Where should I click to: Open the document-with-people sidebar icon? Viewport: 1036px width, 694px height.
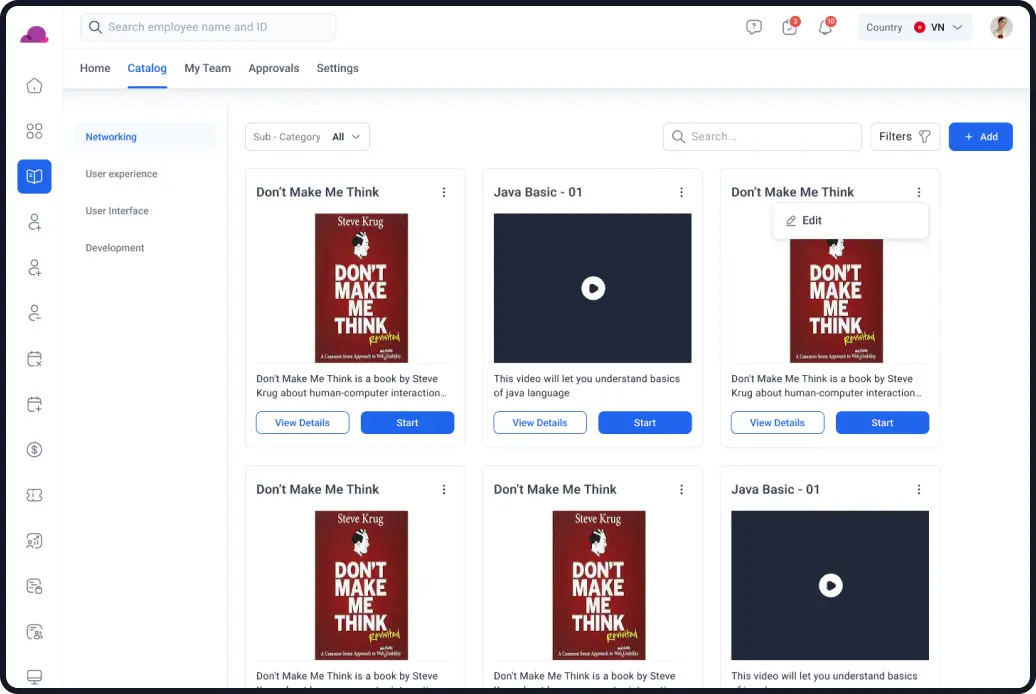pyautogui.click(x=34, y=632)
